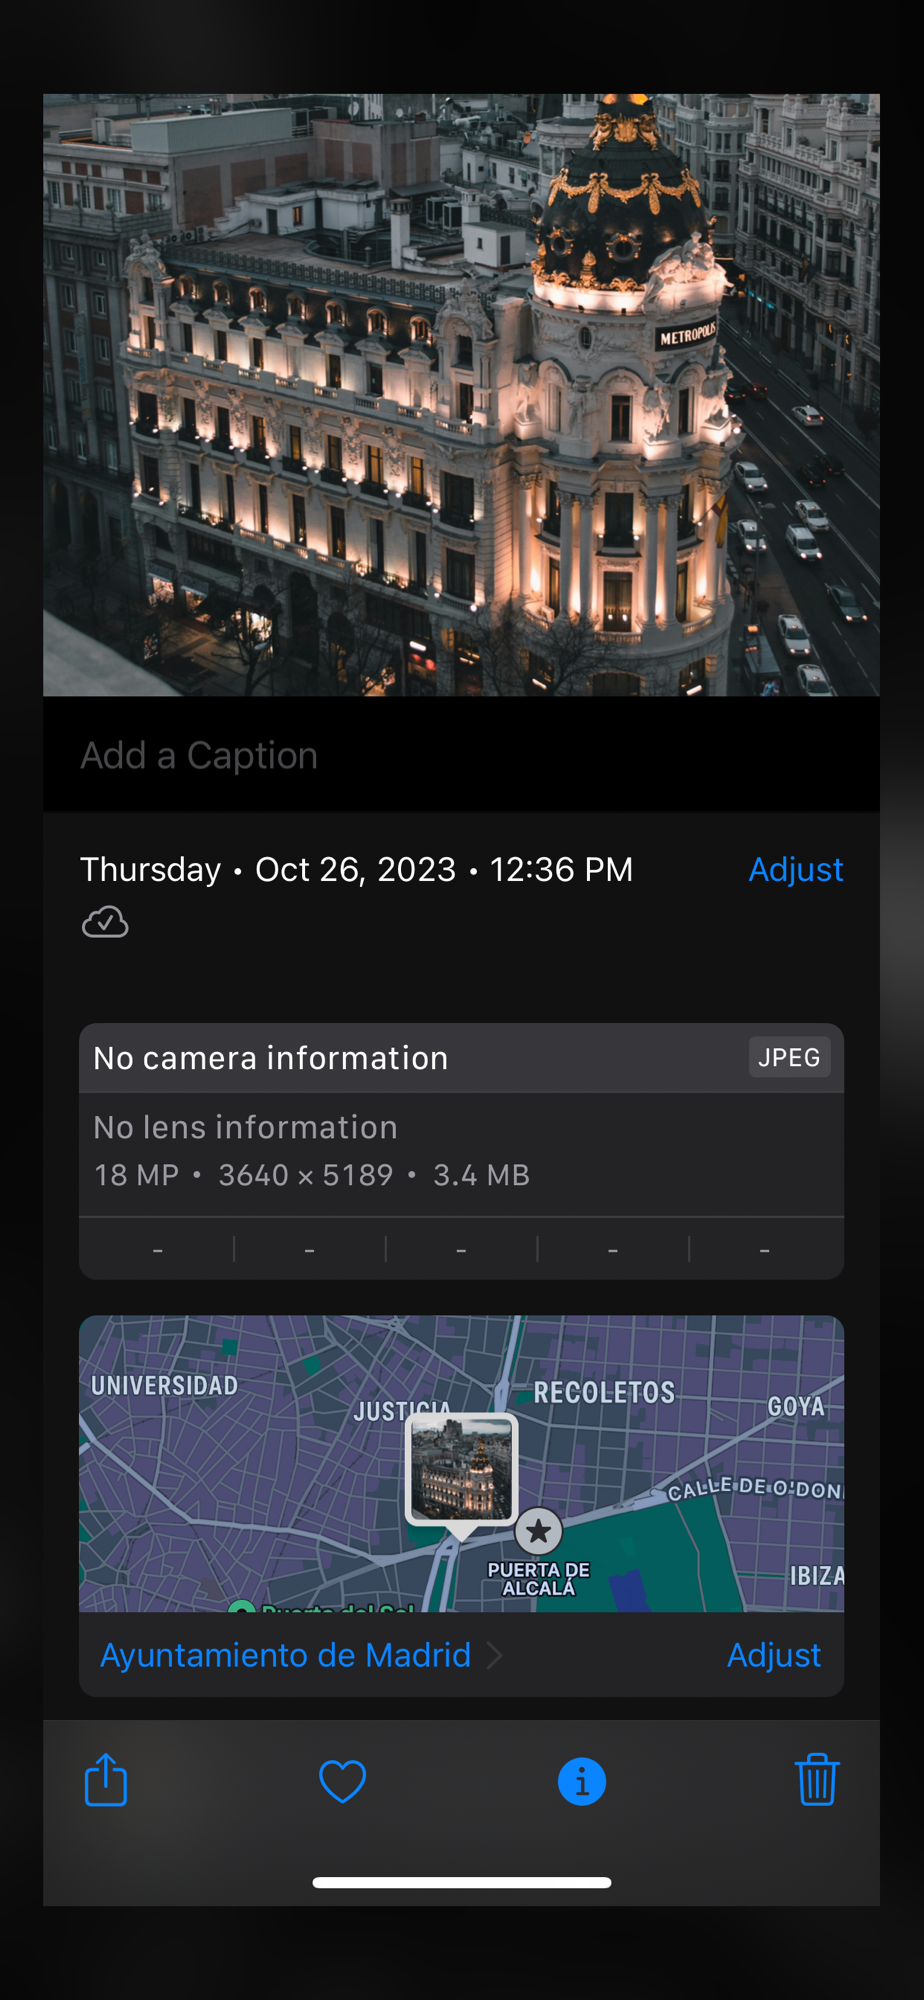Adjust the photo date and time
This screenshot has width=924, height=2000.
[x=796, y=869]
